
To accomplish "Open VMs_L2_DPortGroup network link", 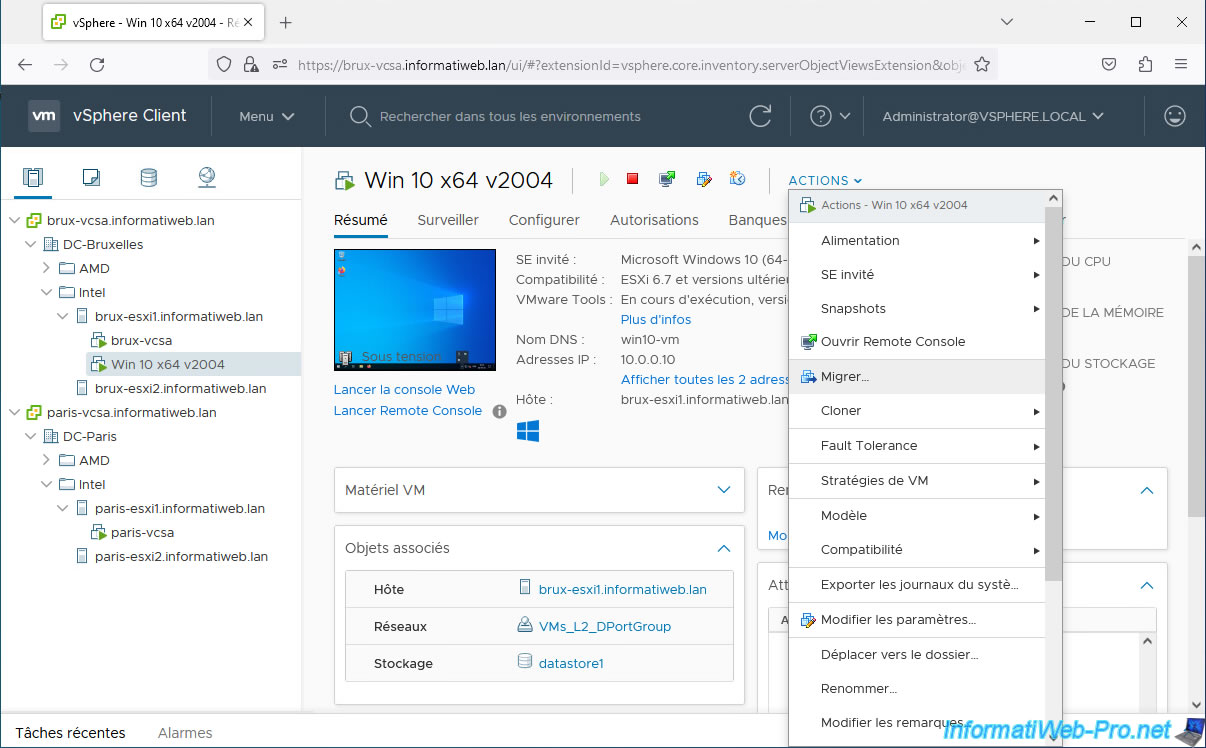I will pyautogui.click(x=604, y=626).
